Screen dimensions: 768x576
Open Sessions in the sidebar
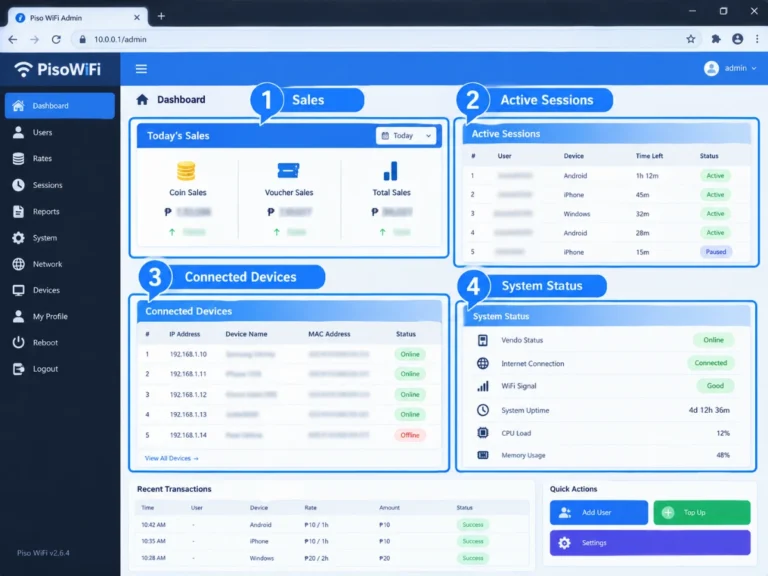pos(60,185)
